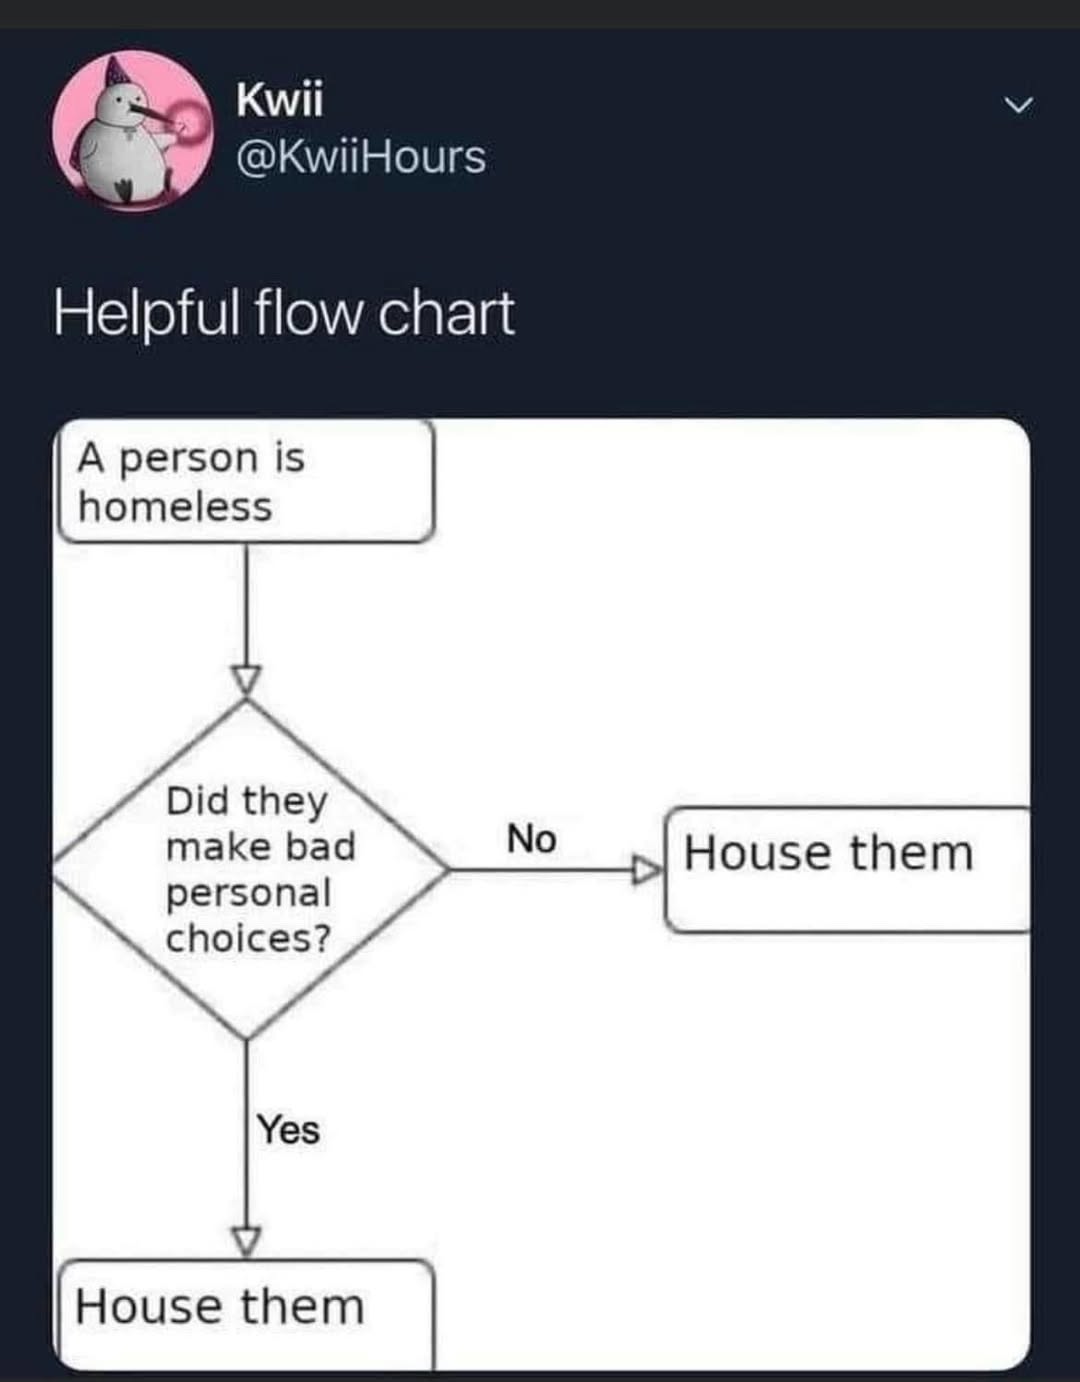This screenshot has width=1080, height=1382.
Task: Collapse the tweet using the top-right chevron
Action: (1018, 103)
